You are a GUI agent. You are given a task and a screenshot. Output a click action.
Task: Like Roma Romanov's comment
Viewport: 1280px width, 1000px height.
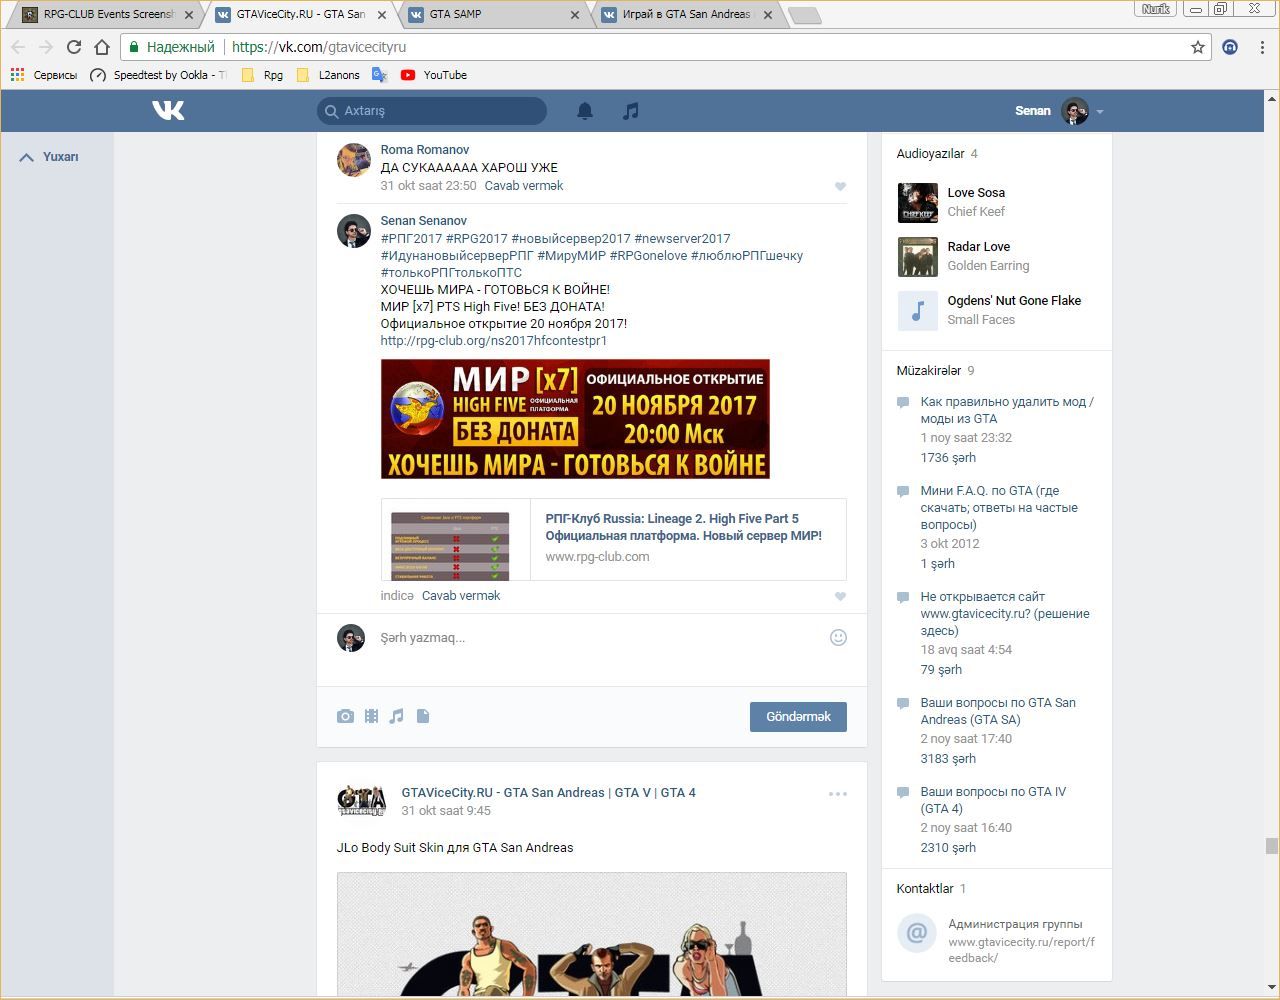[840, 186]
